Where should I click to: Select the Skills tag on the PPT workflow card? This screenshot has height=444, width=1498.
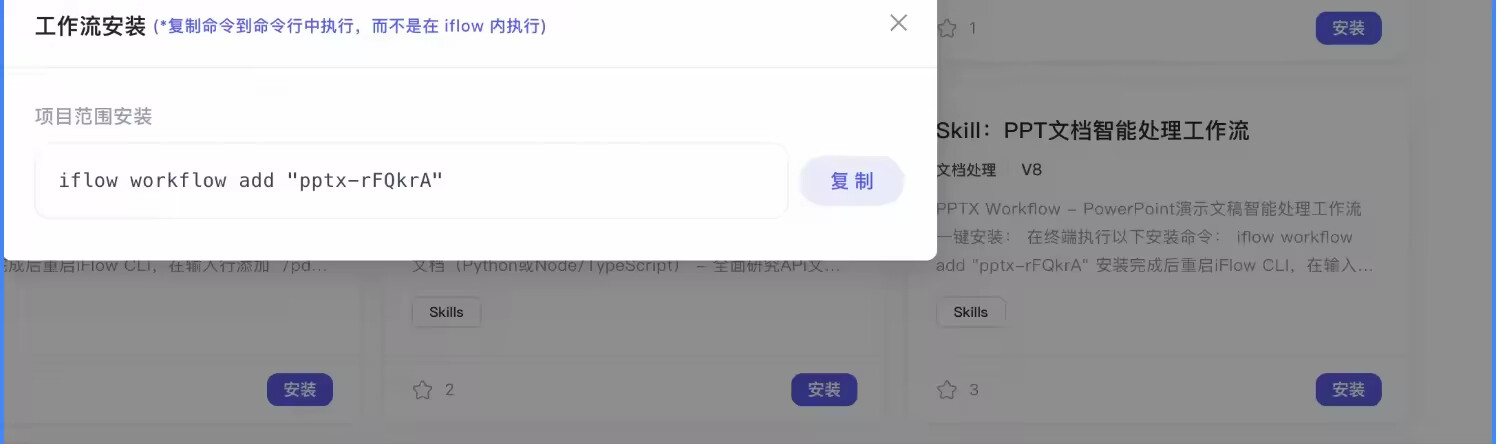pyautogui.click(x=970, y=312)
